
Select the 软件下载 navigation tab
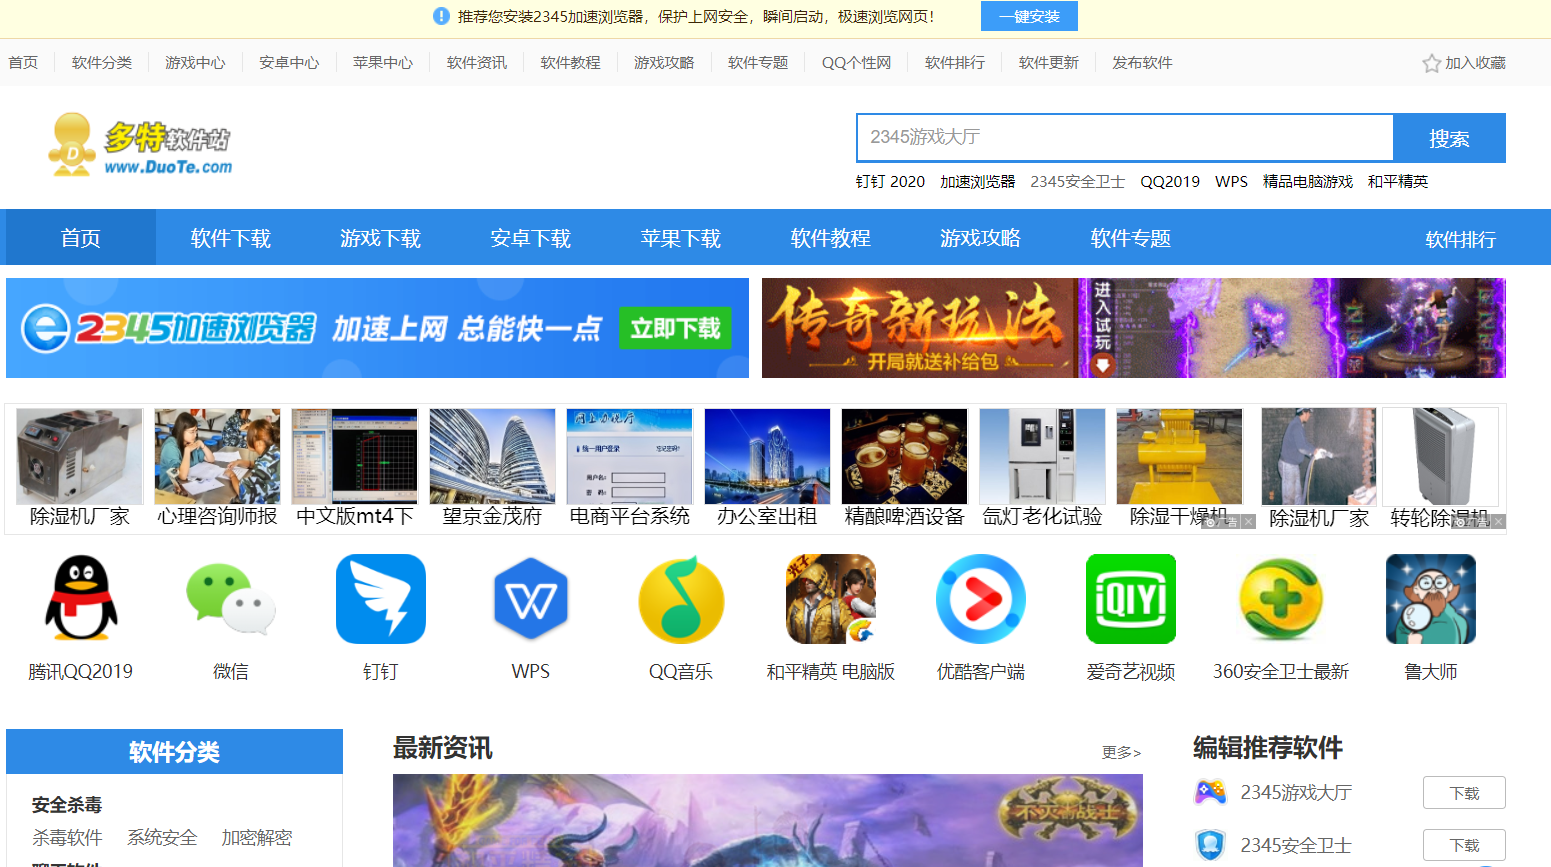click(231, 238)
